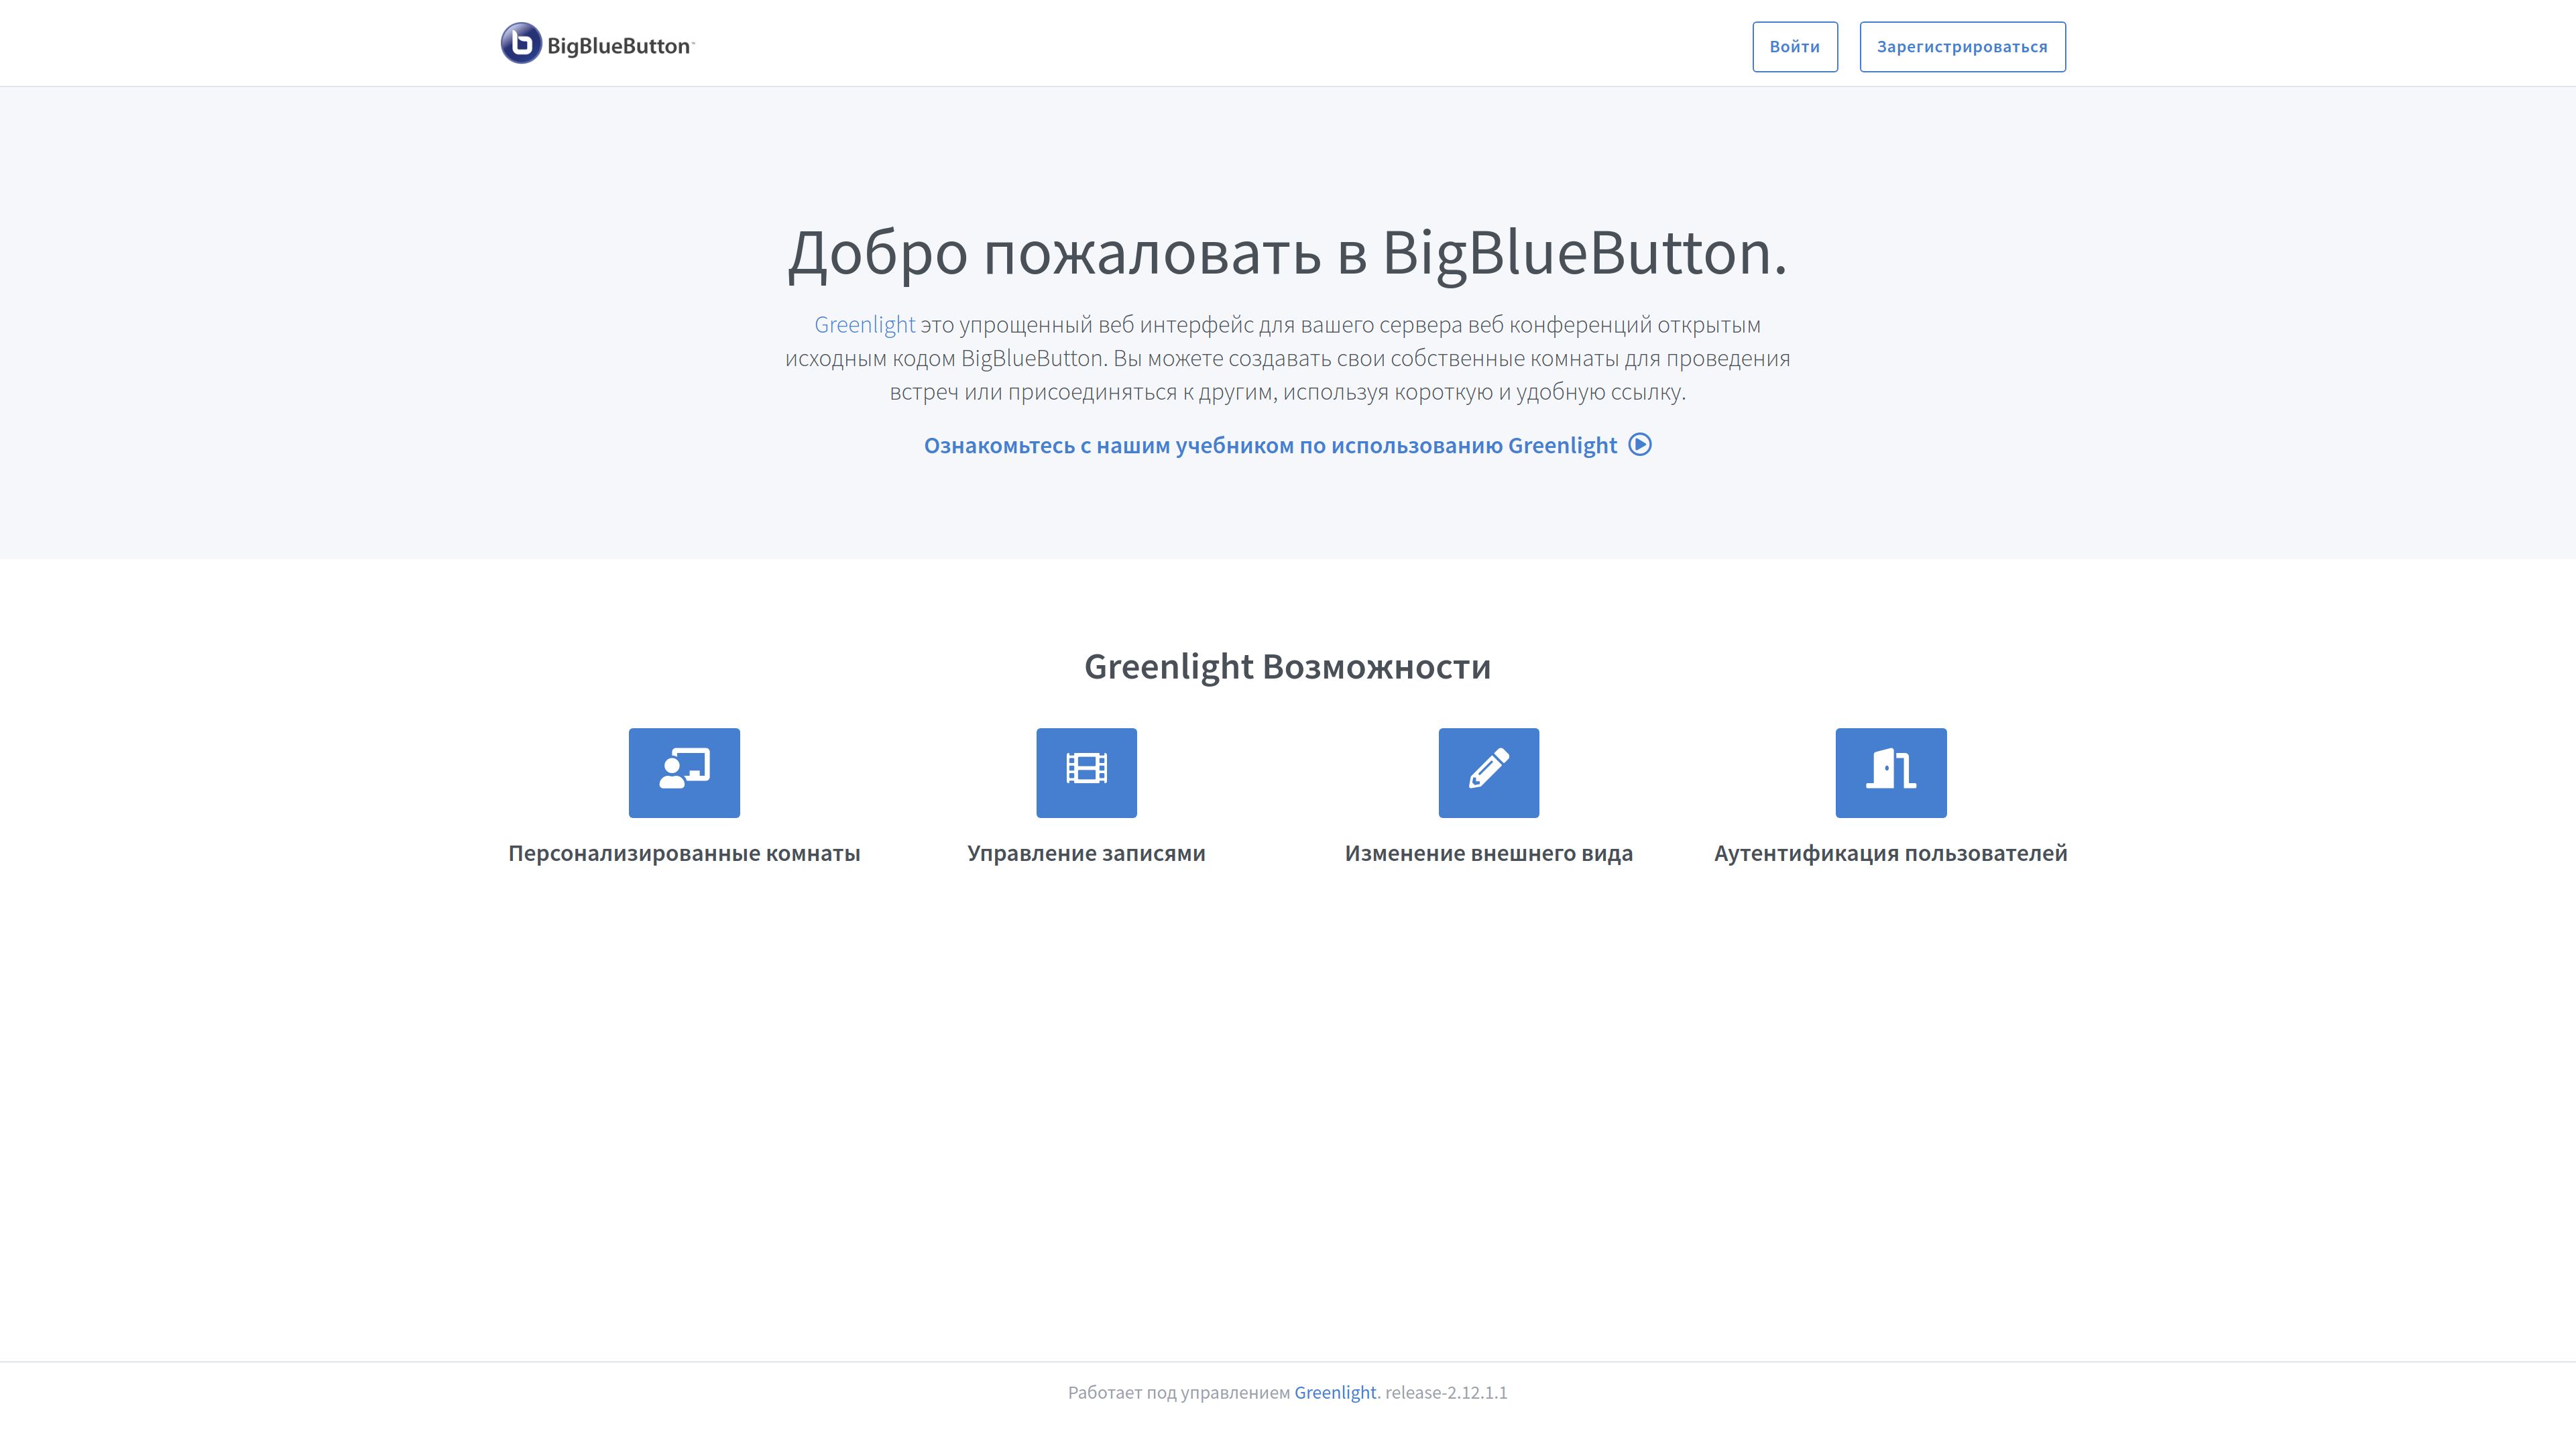This screenshot has height=1449, width=2576.
Task: Click the recording management film icon
Action: 1086,772
